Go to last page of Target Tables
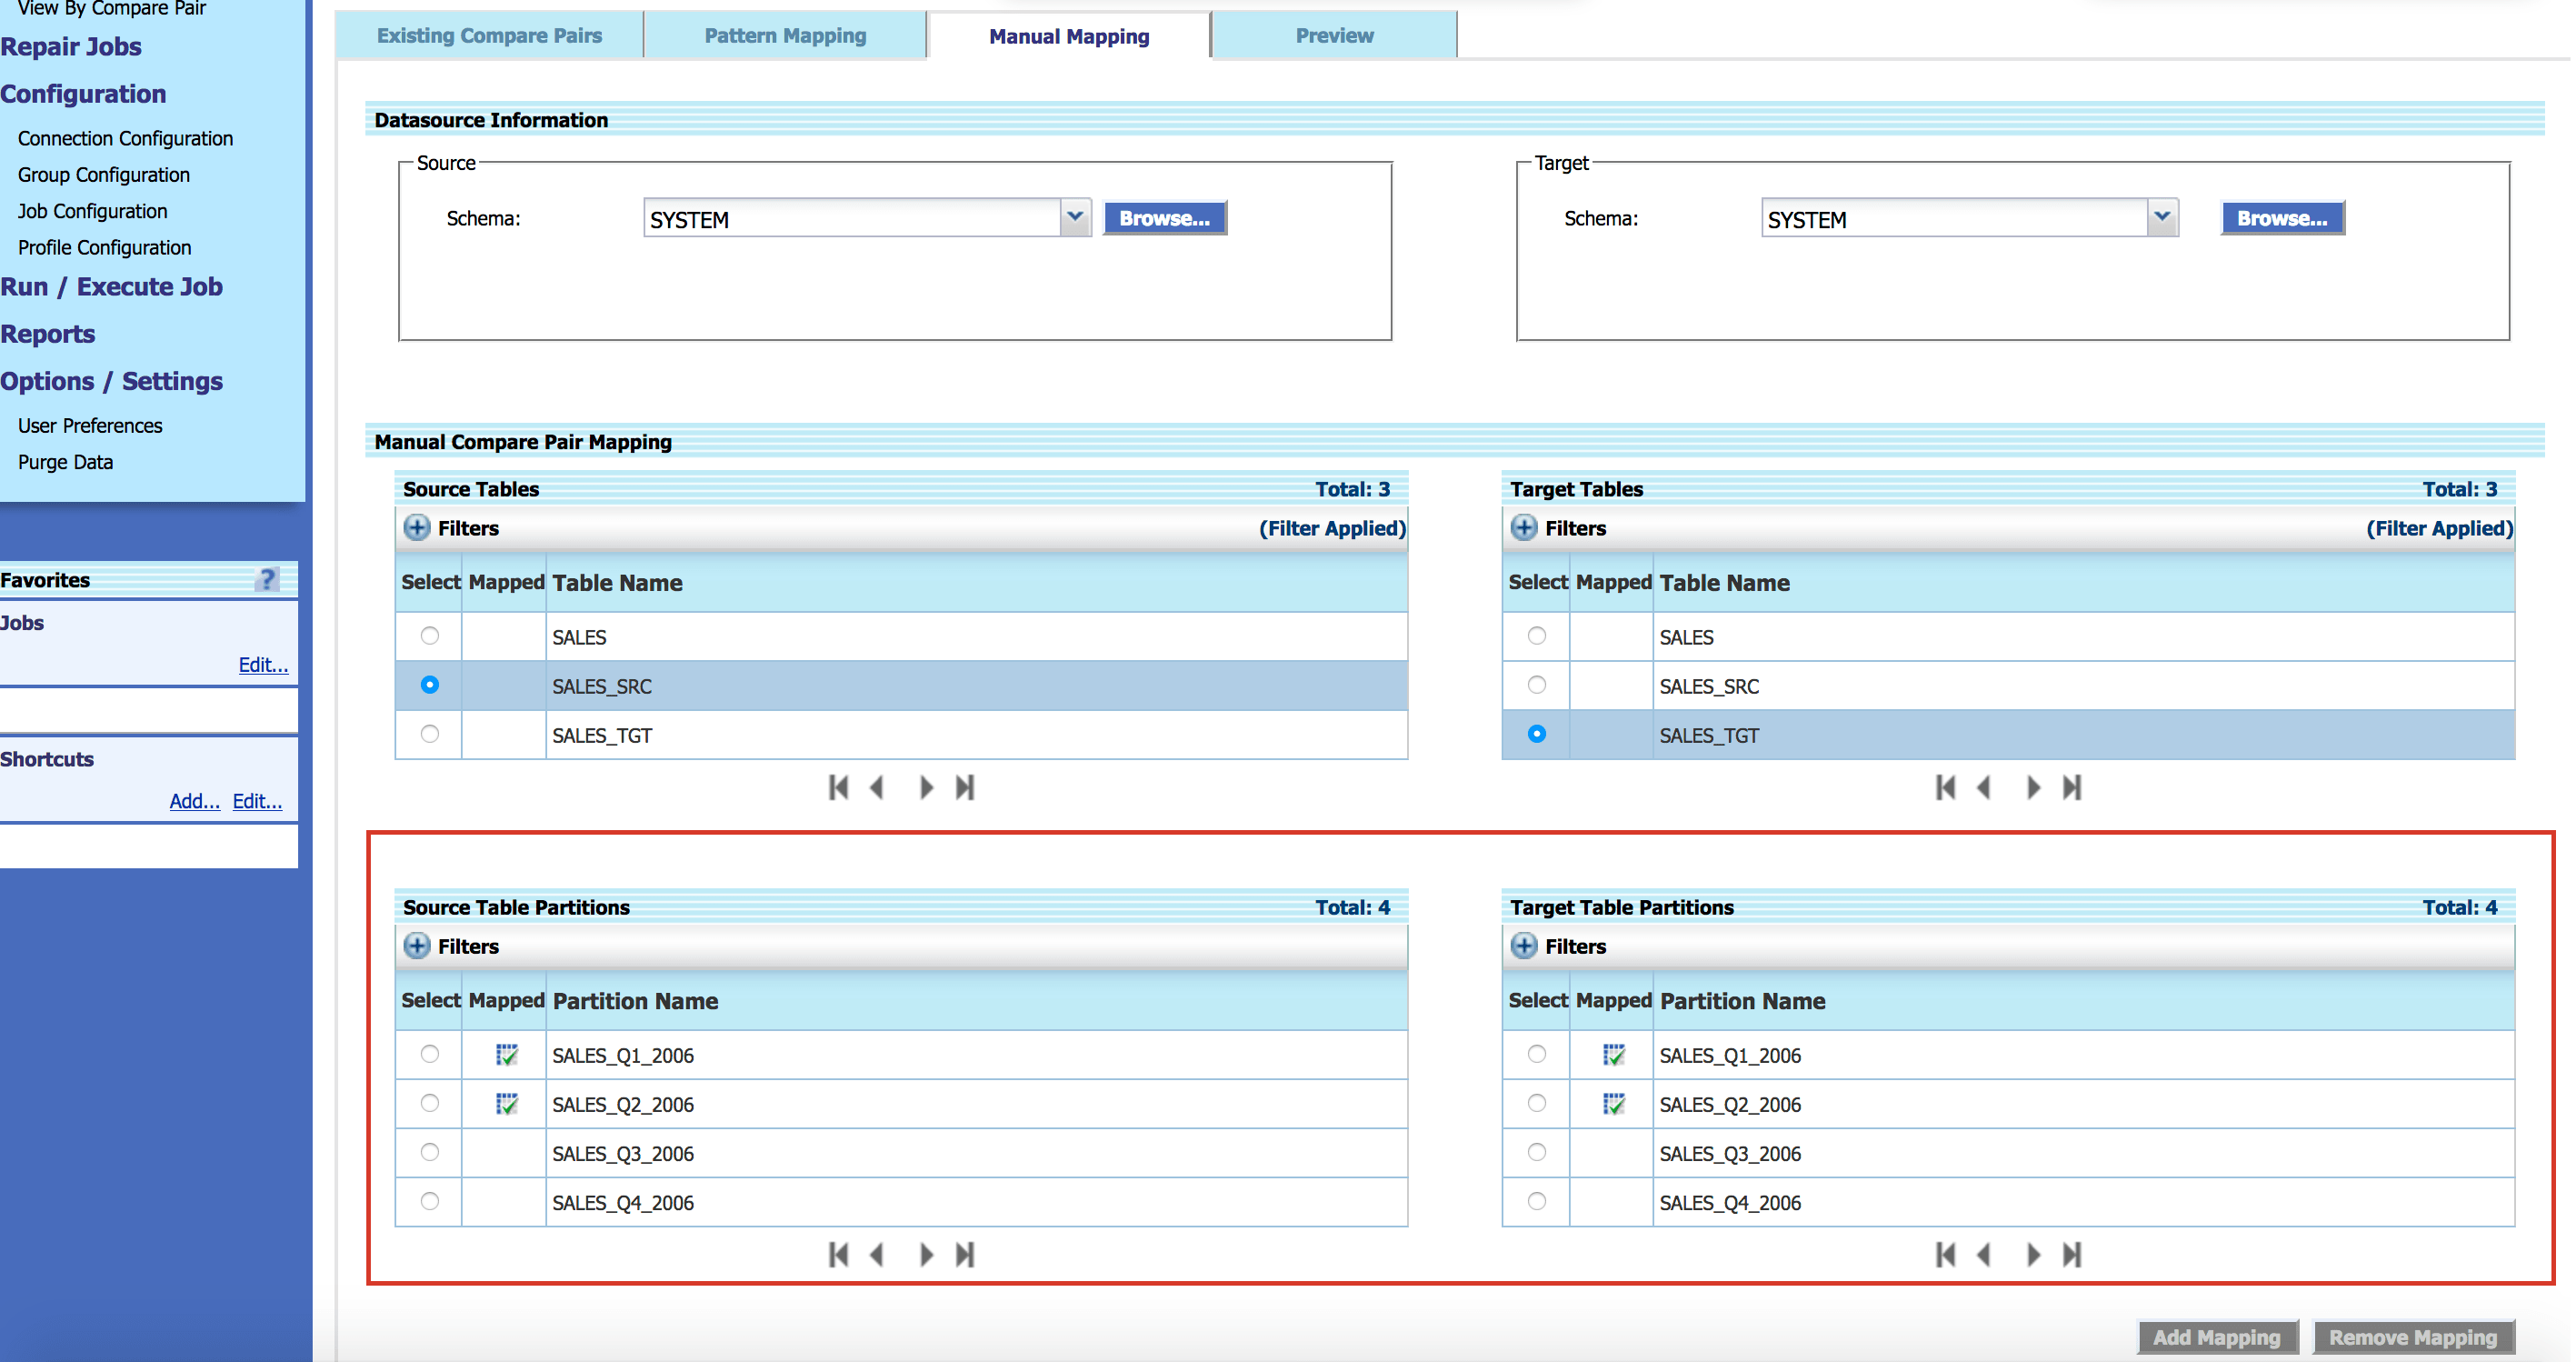The height and width of the screenshot is (1362, 2576). [2072, 787]
